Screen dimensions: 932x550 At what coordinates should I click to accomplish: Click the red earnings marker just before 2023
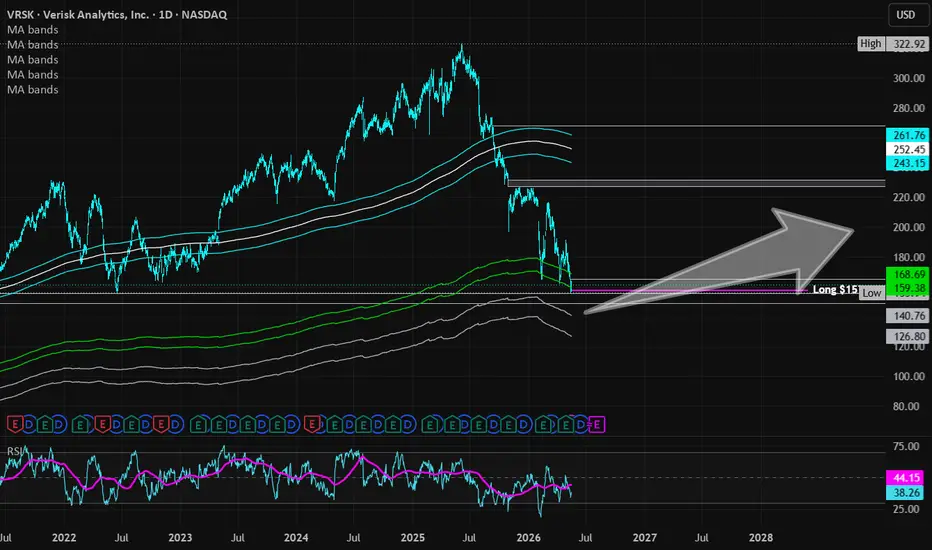pos(161,425)
